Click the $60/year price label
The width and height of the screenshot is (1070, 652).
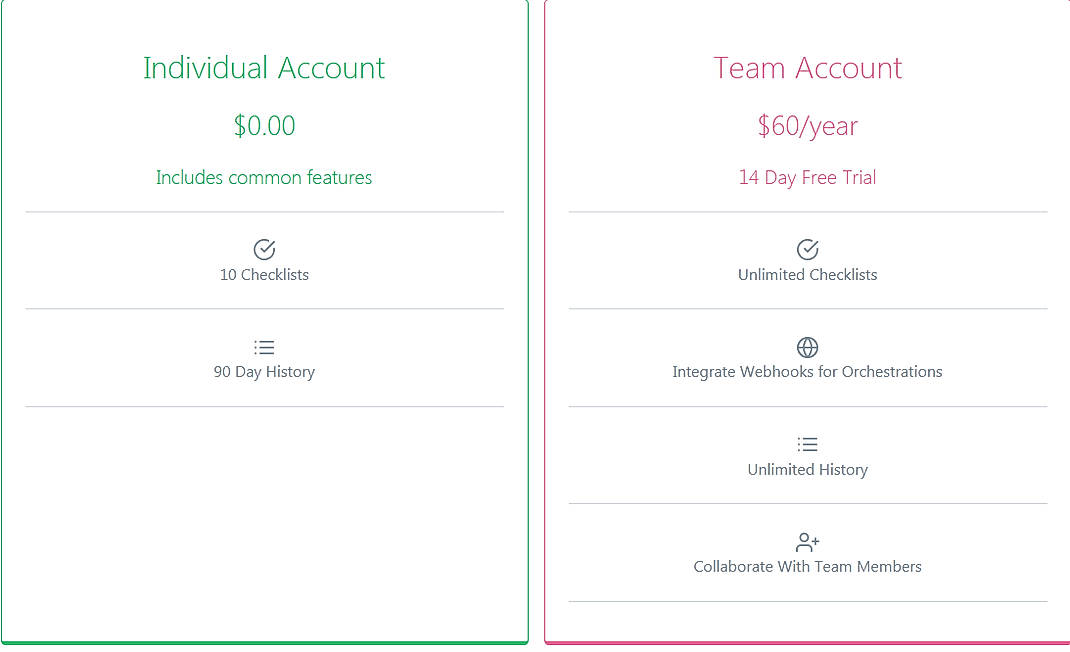point(807,126)
